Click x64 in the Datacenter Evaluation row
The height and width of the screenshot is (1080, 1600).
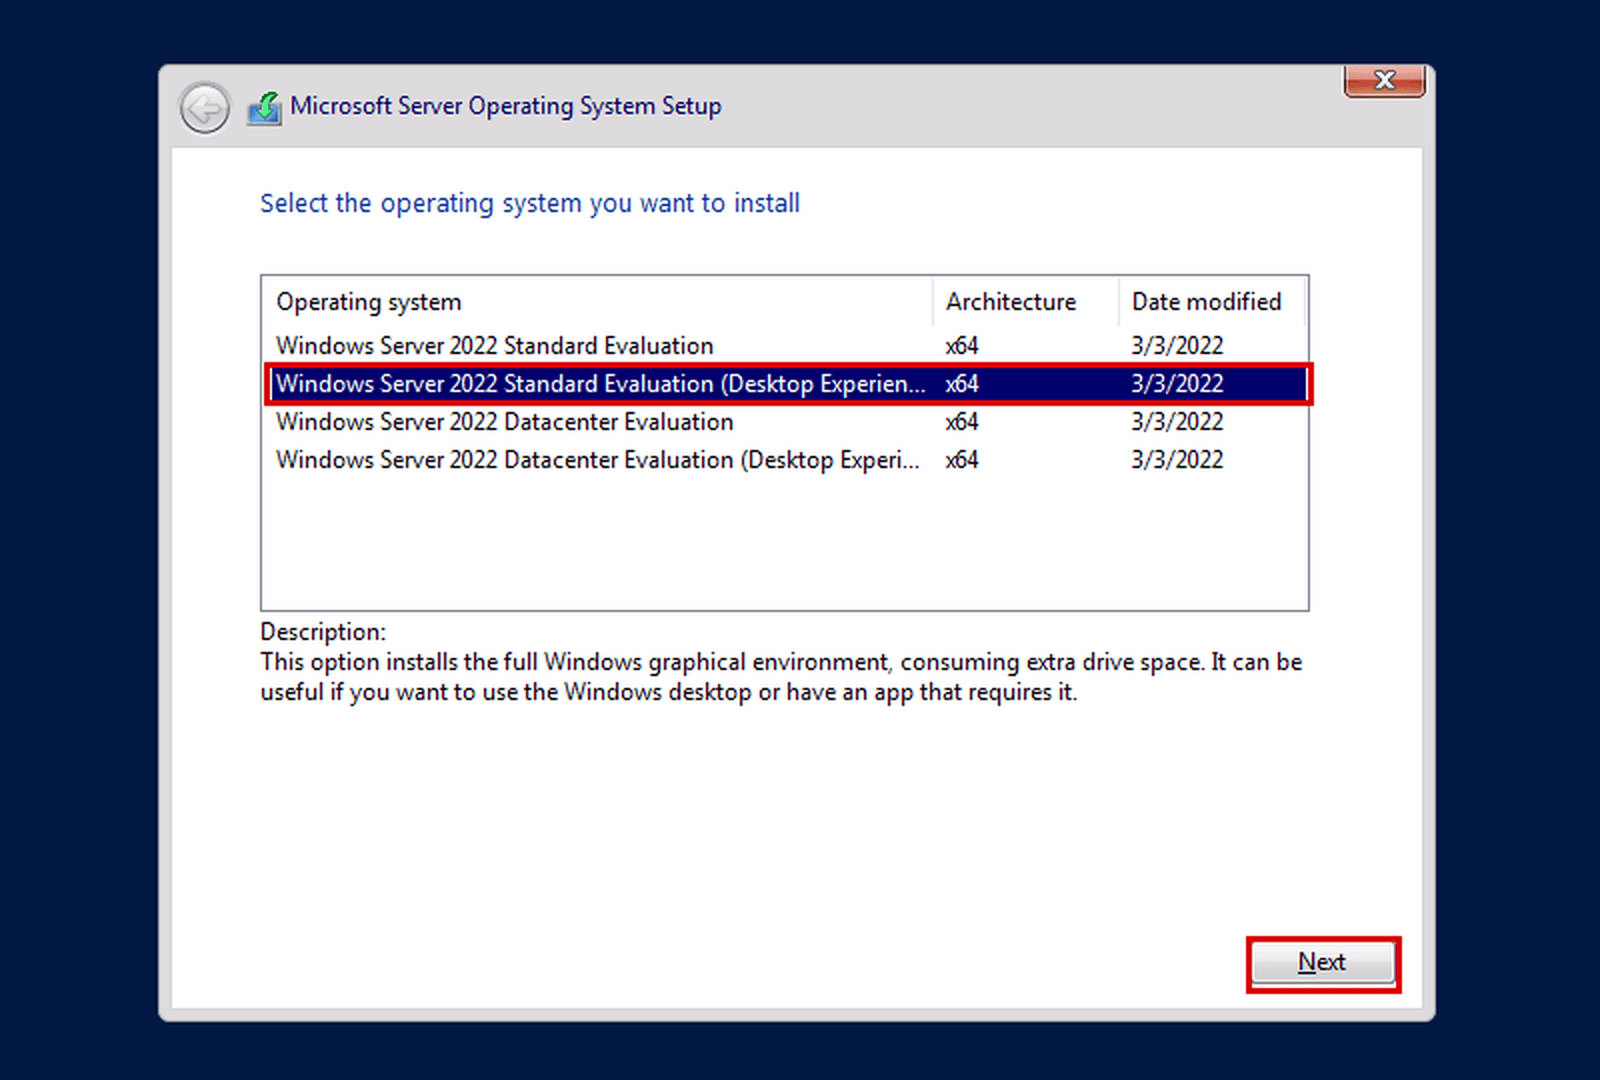[962, 422]
